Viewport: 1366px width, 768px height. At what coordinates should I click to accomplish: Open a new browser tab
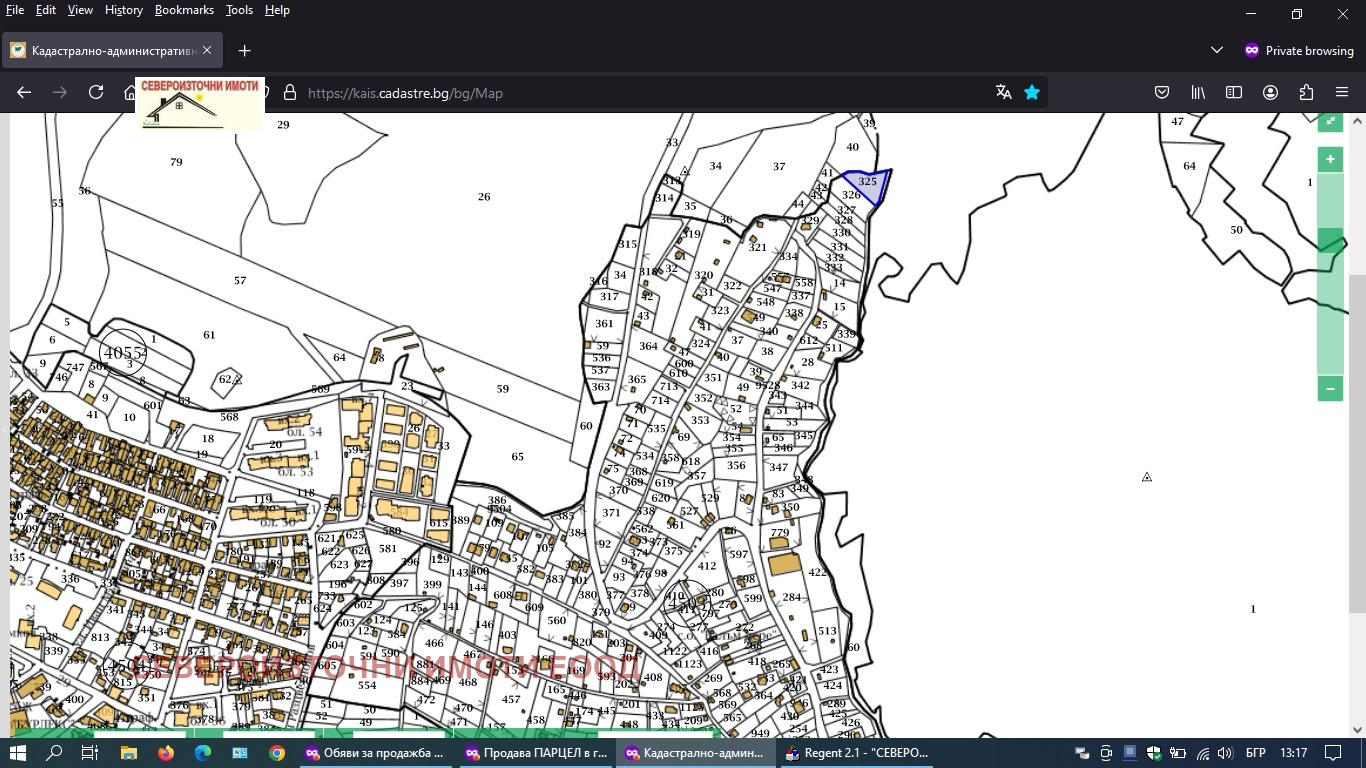pyautogui.click(x=244, y=50)
